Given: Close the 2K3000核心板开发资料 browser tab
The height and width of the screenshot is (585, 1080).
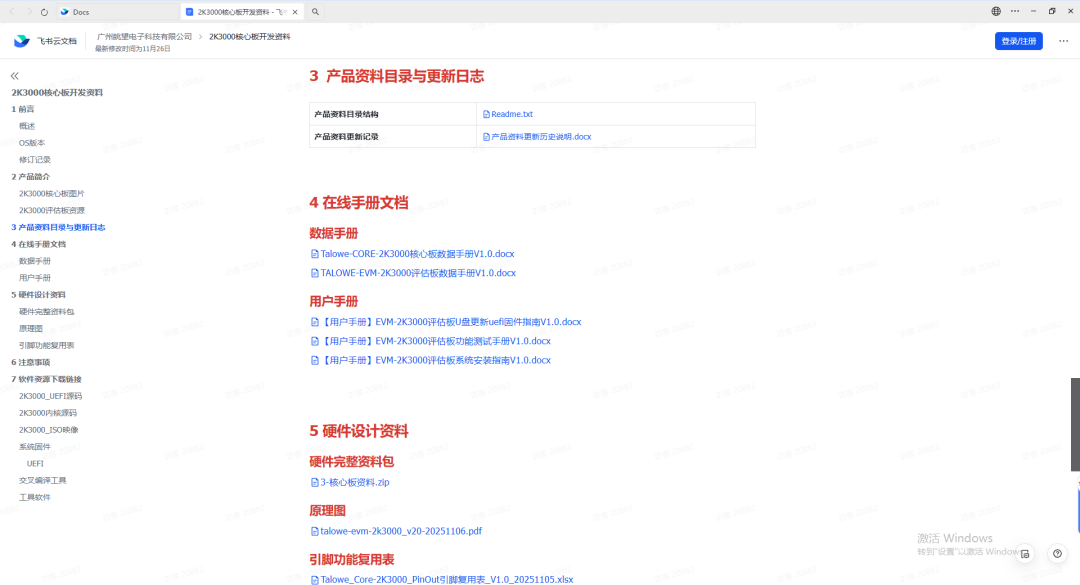Looking at the screenshot, I should click(x=295, y=12).
